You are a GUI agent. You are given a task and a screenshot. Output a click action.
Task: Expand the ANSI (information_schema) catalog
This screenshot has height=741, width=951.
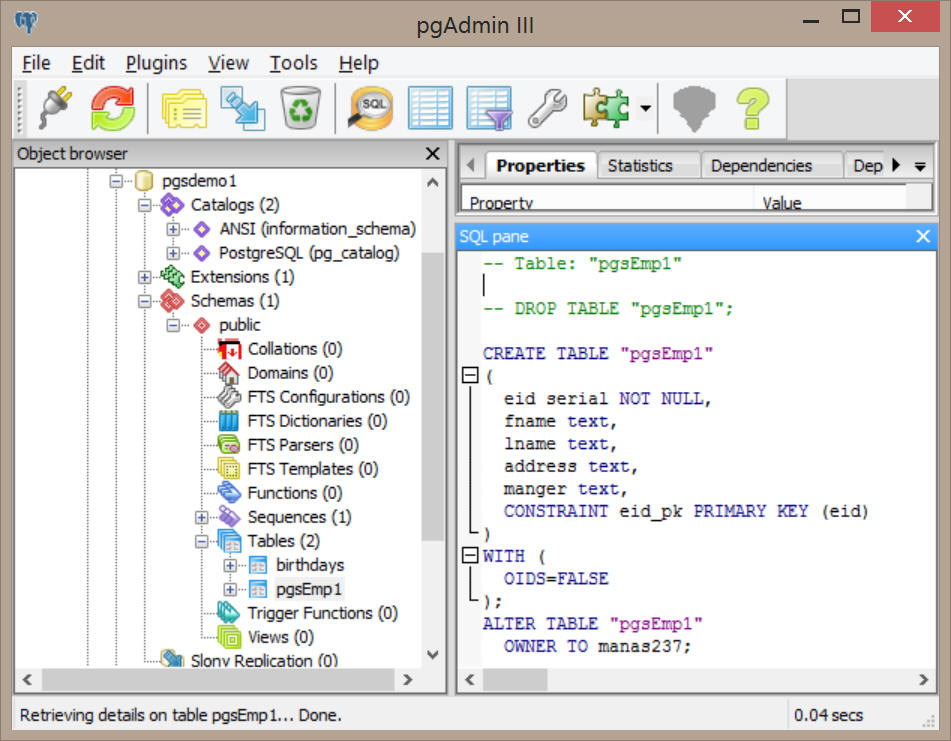173,229
